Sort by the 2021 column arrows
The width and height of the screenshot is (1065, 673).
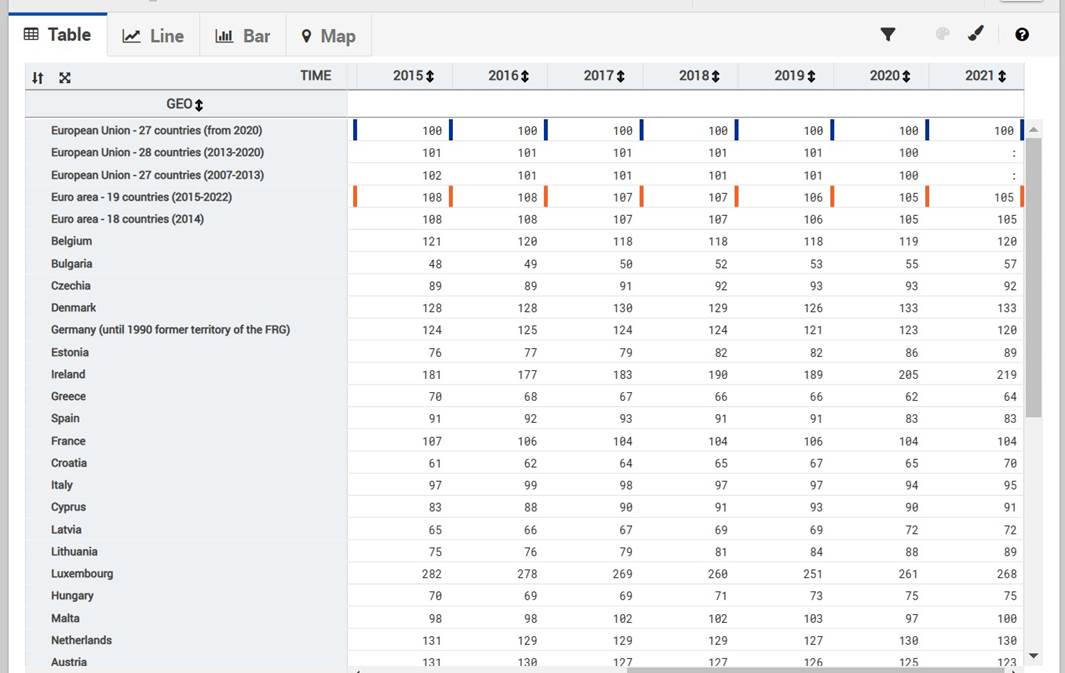point(1002,76)
